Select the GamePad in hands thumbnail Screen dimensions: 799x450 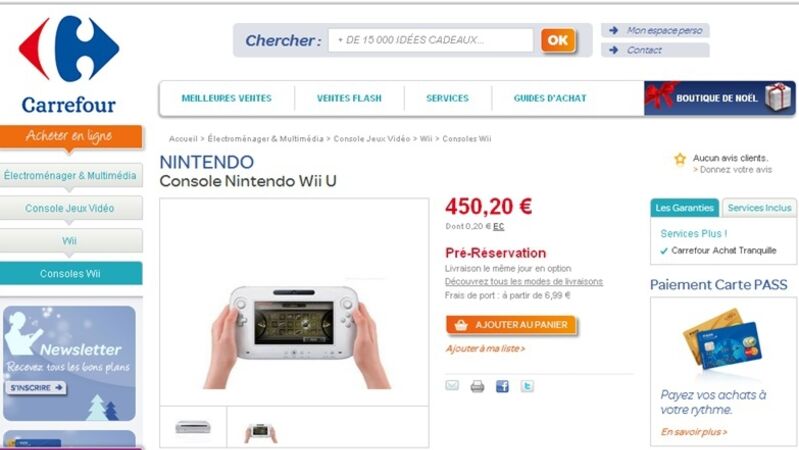point(260,433)
